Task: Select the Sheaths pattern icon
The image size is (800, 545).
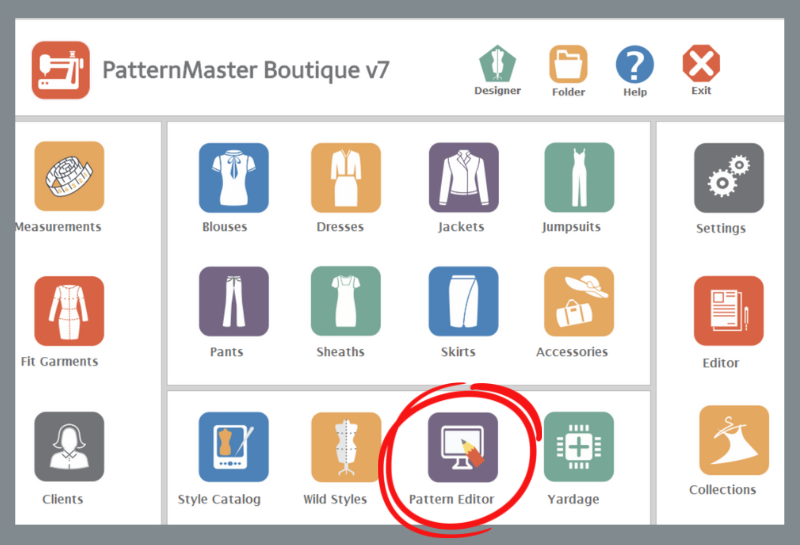Action: click(346, 301)
